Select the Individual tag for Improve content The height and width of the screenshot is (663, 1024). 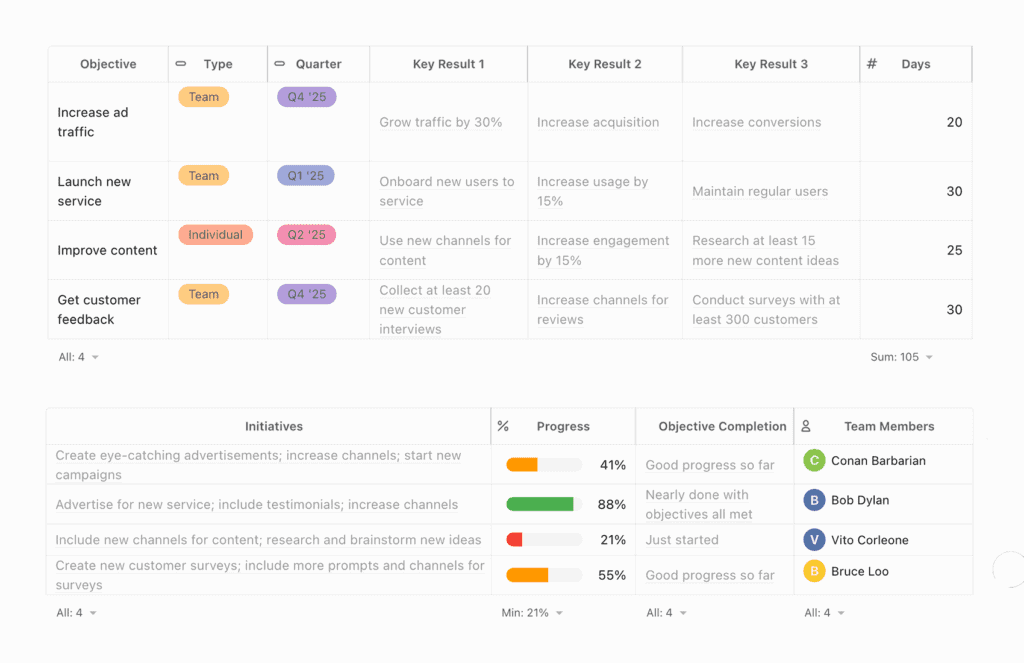(x=215, y=235)
